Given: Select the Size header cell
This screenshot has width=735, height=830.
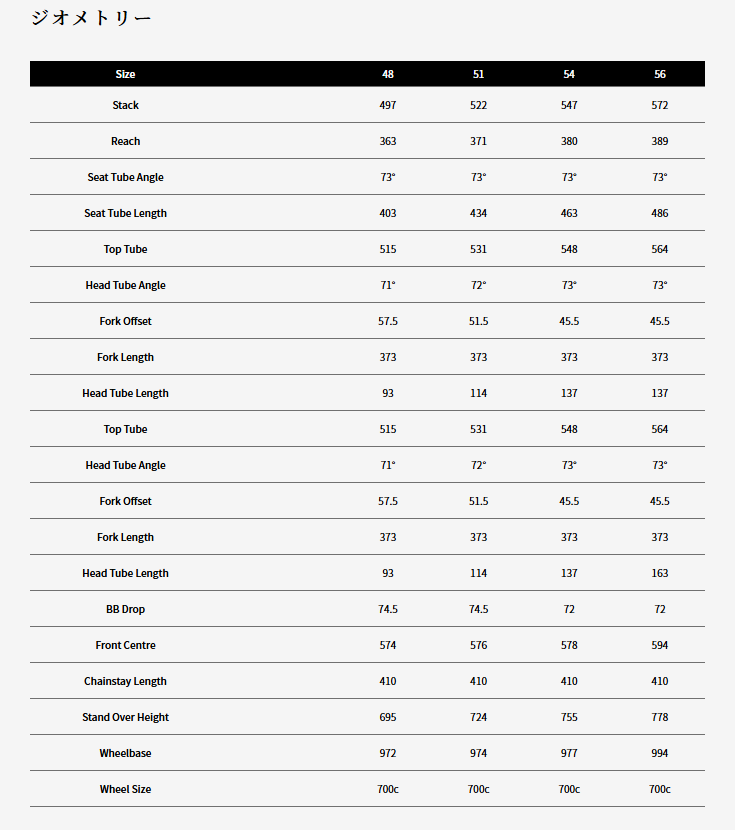Looking at the screenshot, I should click(x=125, y=74).
